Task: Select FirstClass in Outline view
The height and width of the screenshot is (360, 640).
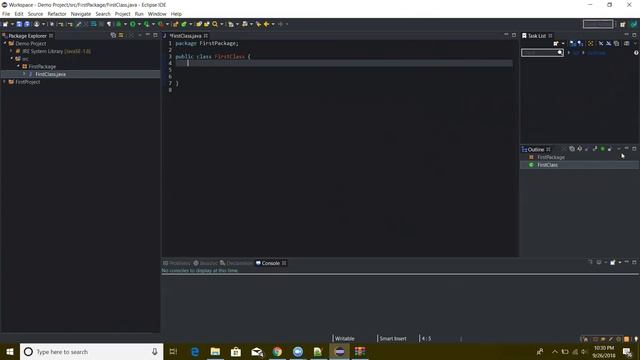Action: point(547,165)
